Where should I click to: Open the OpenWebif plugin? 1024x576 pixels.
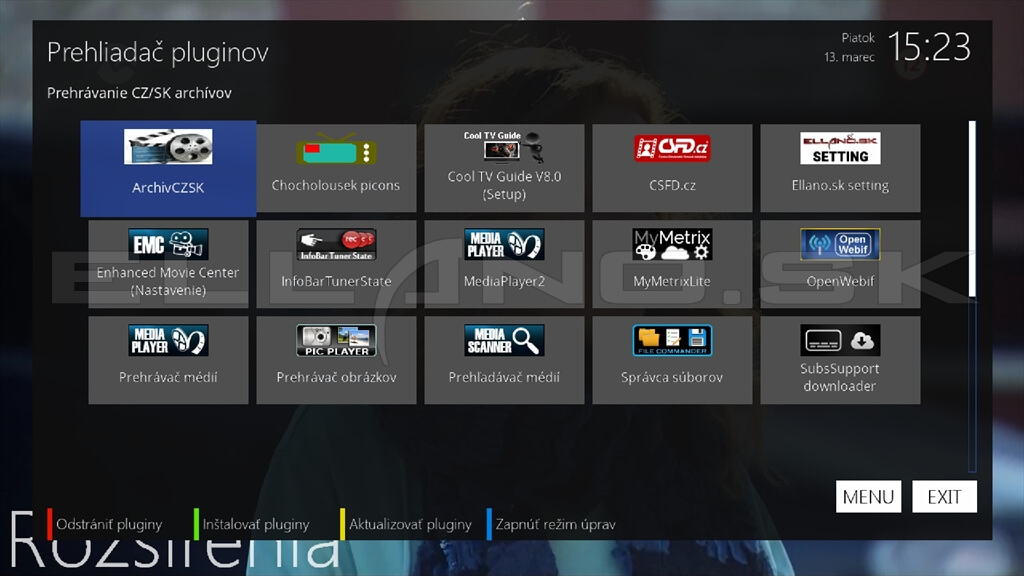tap(839, 262)
